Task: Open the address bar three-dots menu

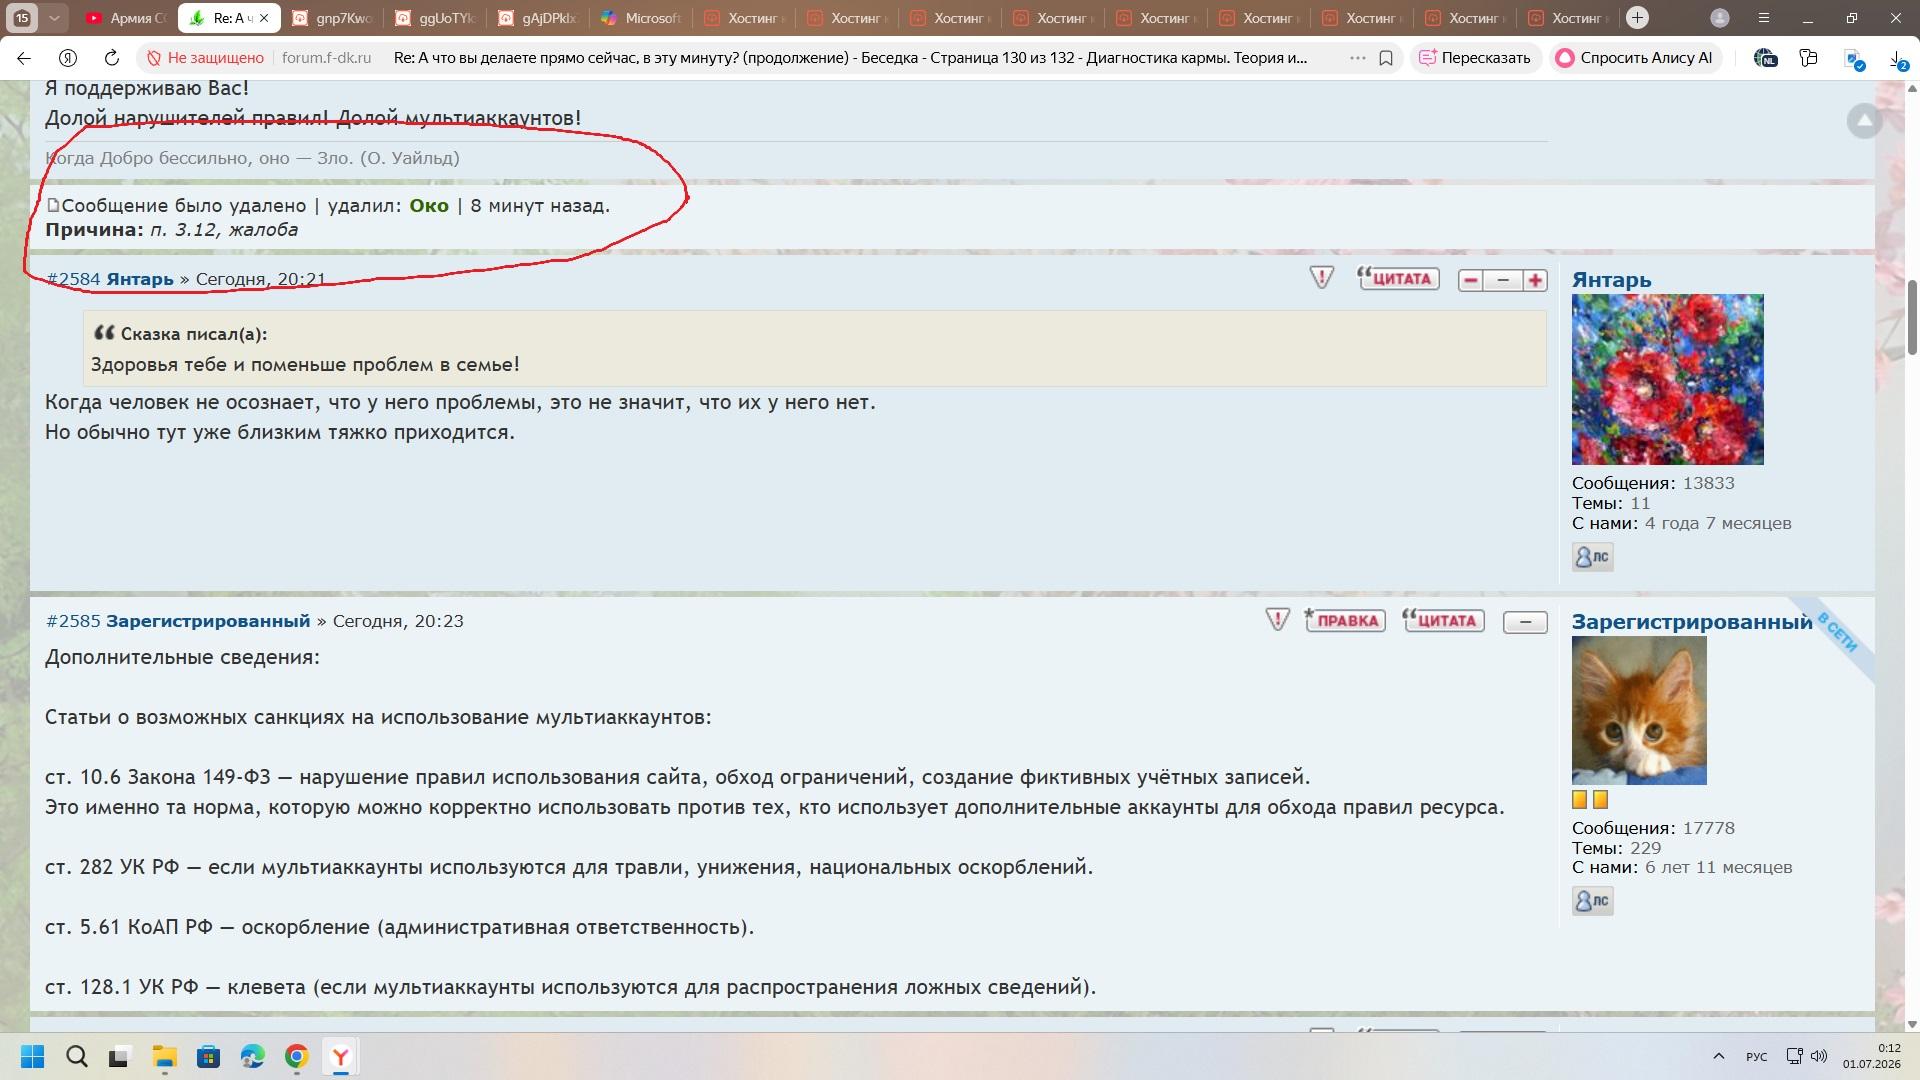Action: tap(1357, 58)
